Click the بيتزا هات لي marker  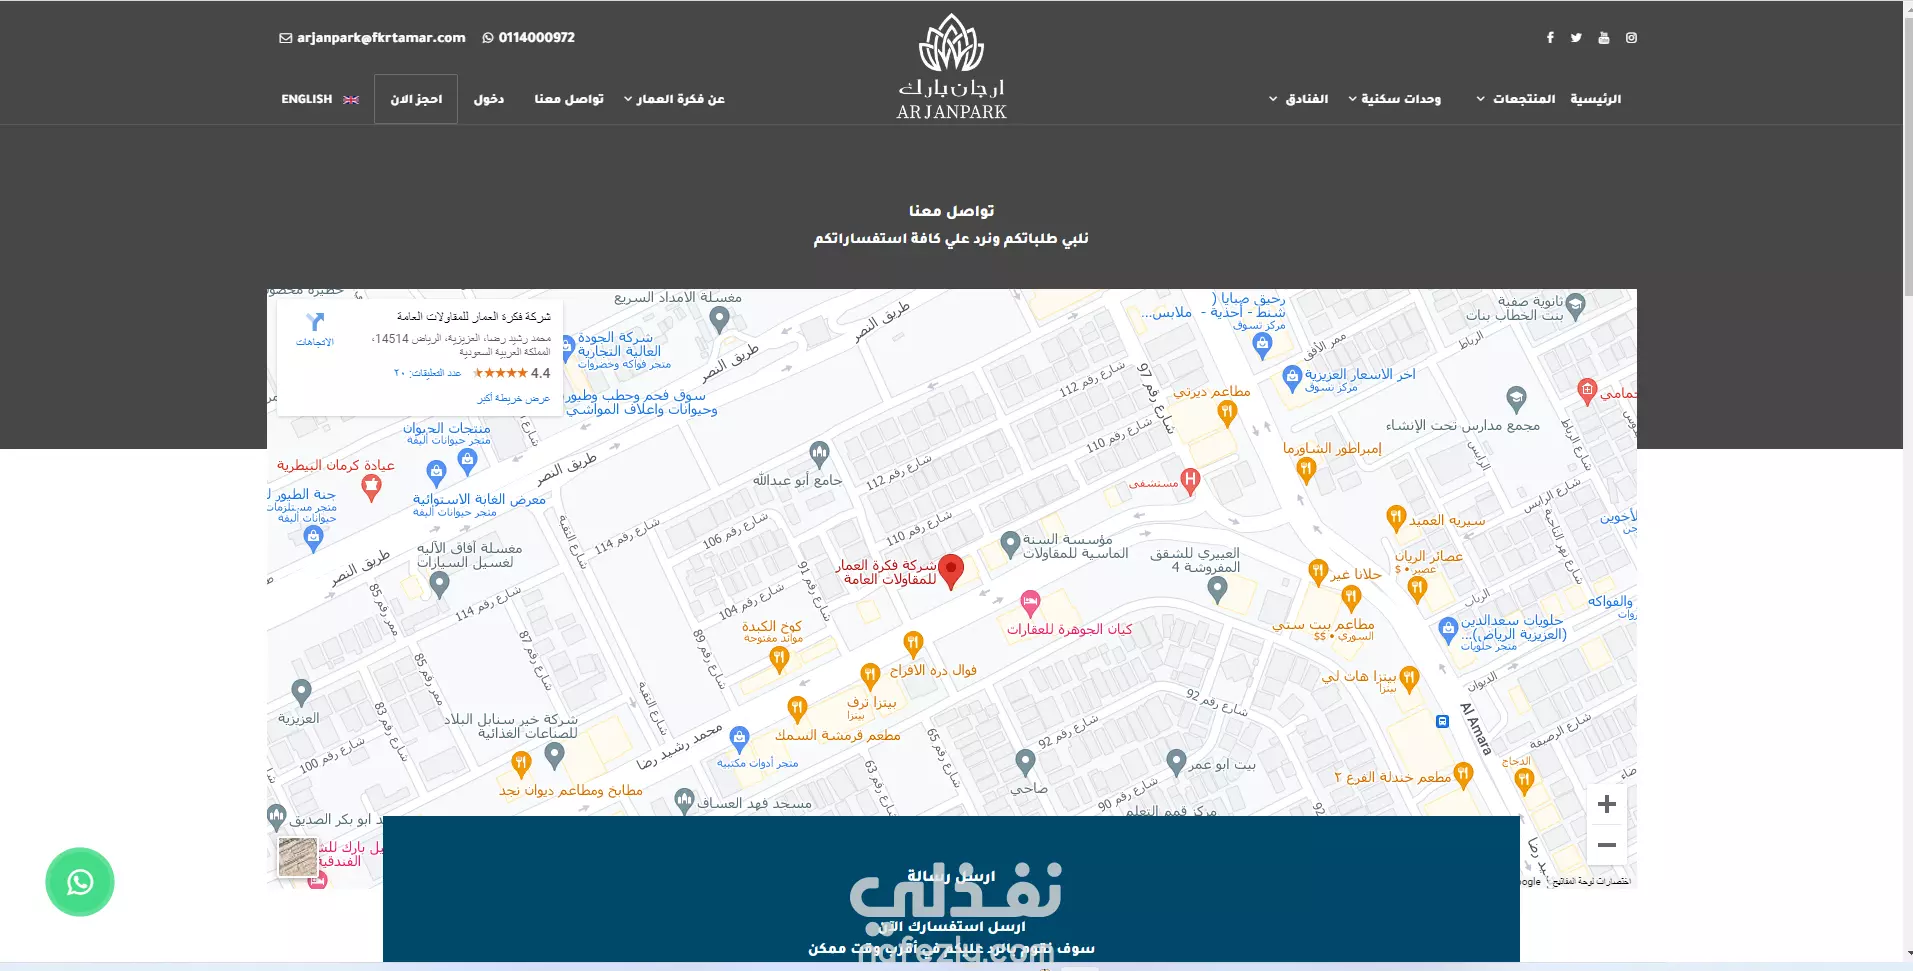point(1409,679)
